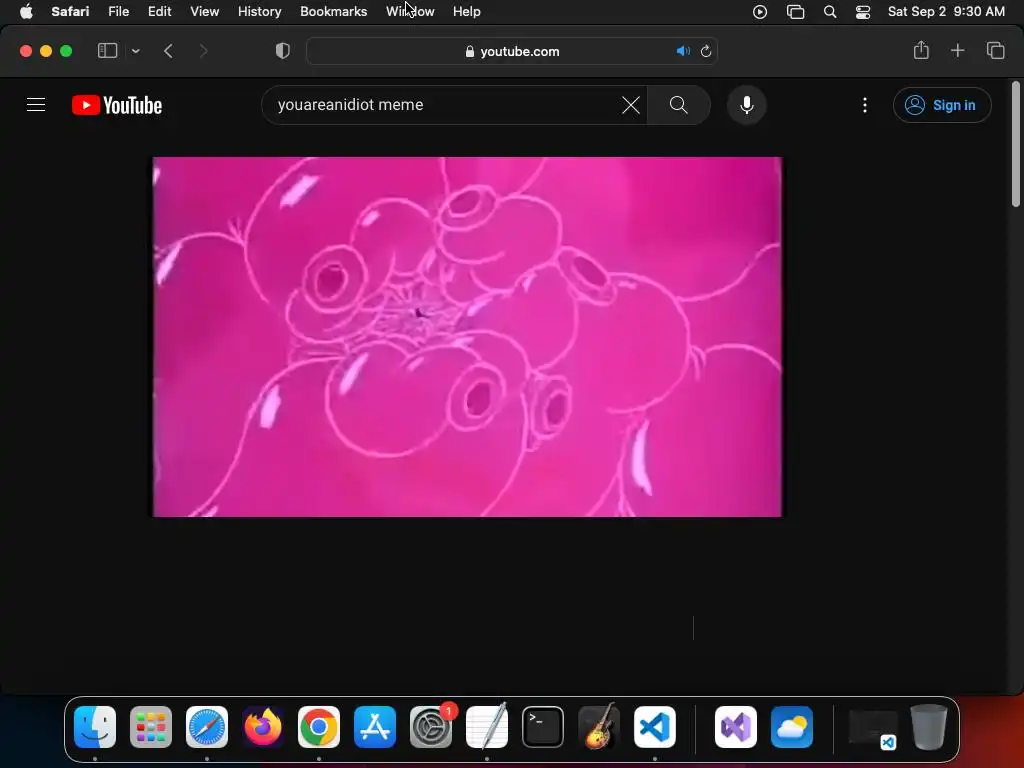
Task: Click the Now Playing menu bar icon
Action: [760, 12]
